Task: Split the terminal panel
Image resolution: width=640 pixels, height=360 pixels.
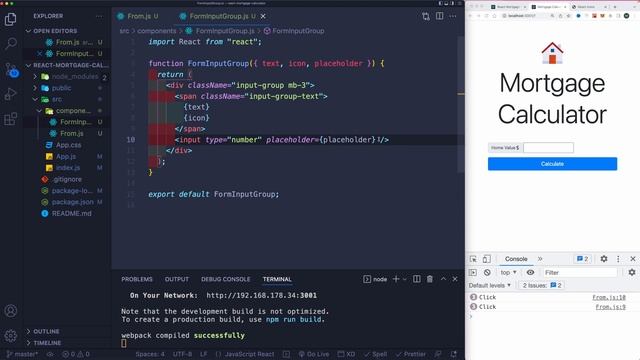Action: (x=417, y=279)
